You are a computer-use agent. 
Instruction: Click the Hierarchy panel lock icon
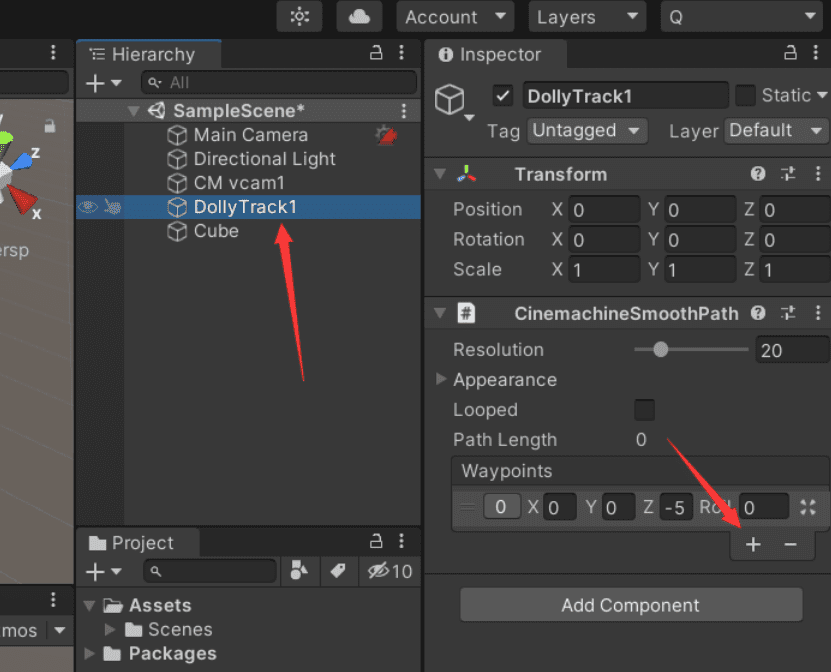pyautogui.click(x=377, y=54)
